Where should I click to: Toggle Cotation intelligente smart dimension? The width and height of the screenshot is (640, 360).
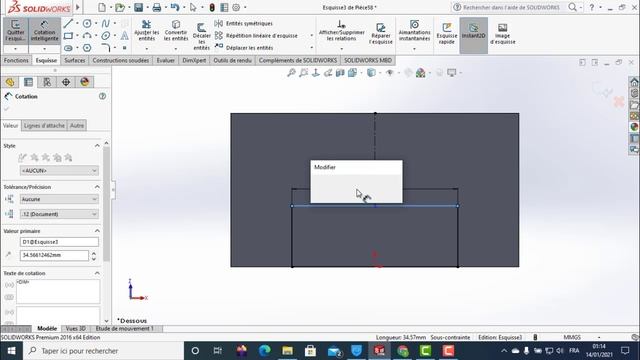44,31
